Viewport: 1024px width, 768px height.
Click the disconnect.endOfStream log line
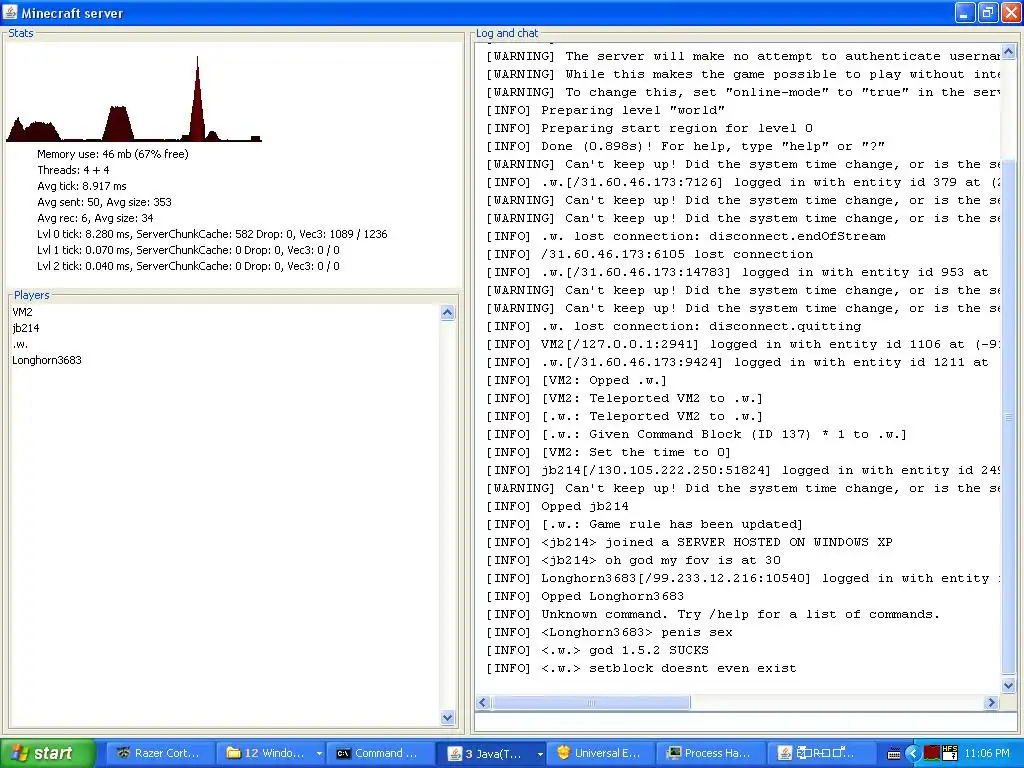pyautogui.click(x=686, y=236)
